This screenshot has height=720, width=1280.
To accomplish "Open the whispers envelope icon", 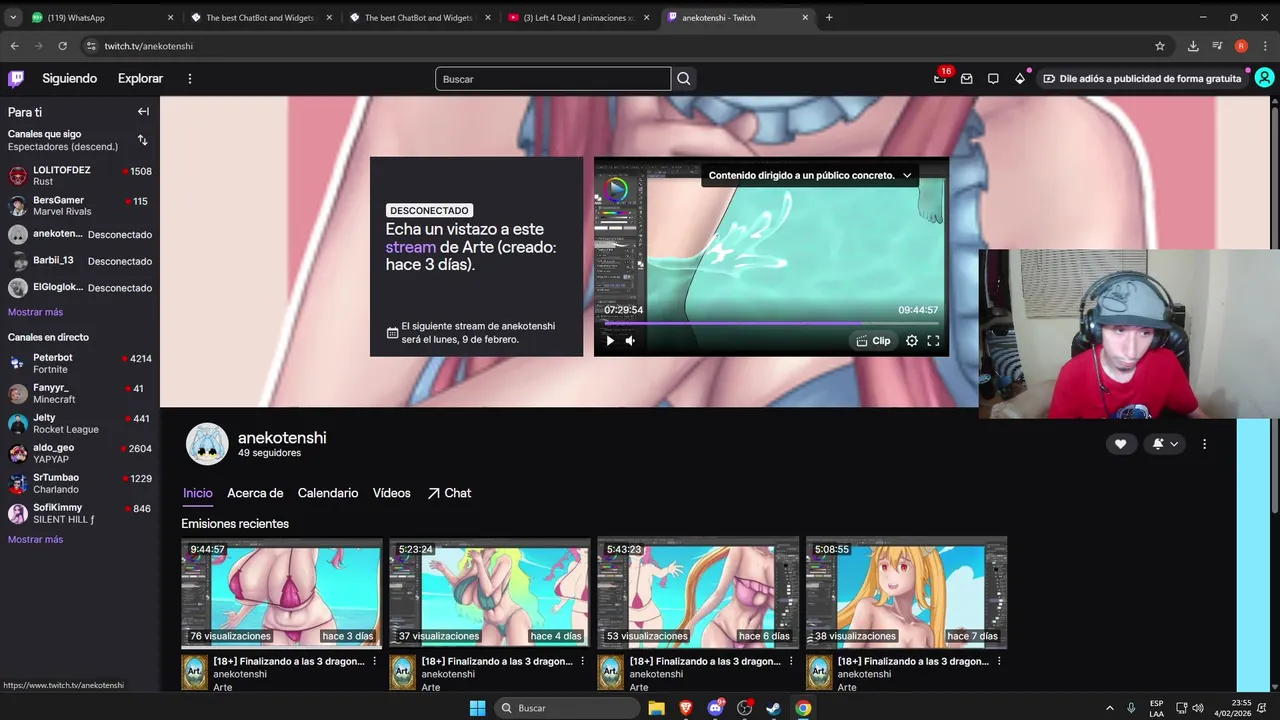I will (966, 78).
